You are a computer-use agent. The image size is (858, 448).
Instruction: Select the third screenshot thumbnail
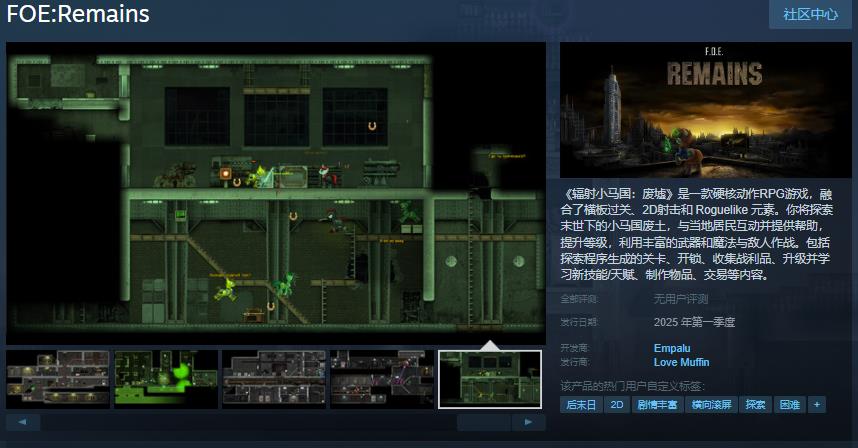tap(274, 379)
